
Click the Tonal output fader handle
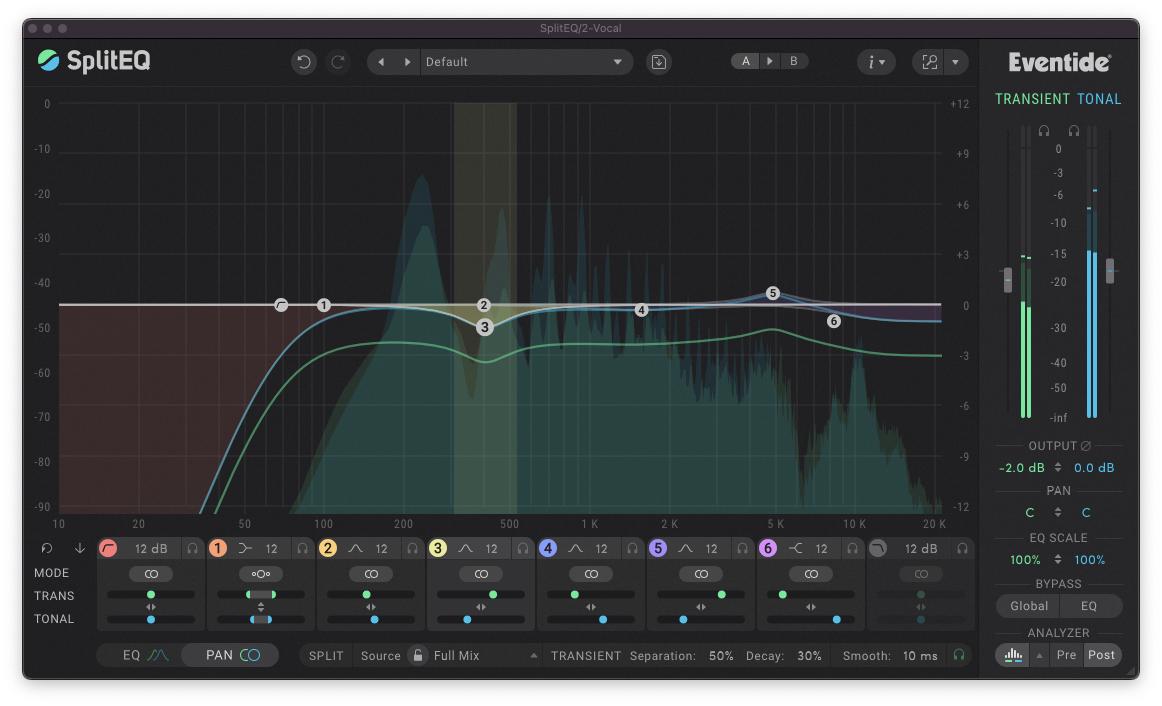point(1110,270)
